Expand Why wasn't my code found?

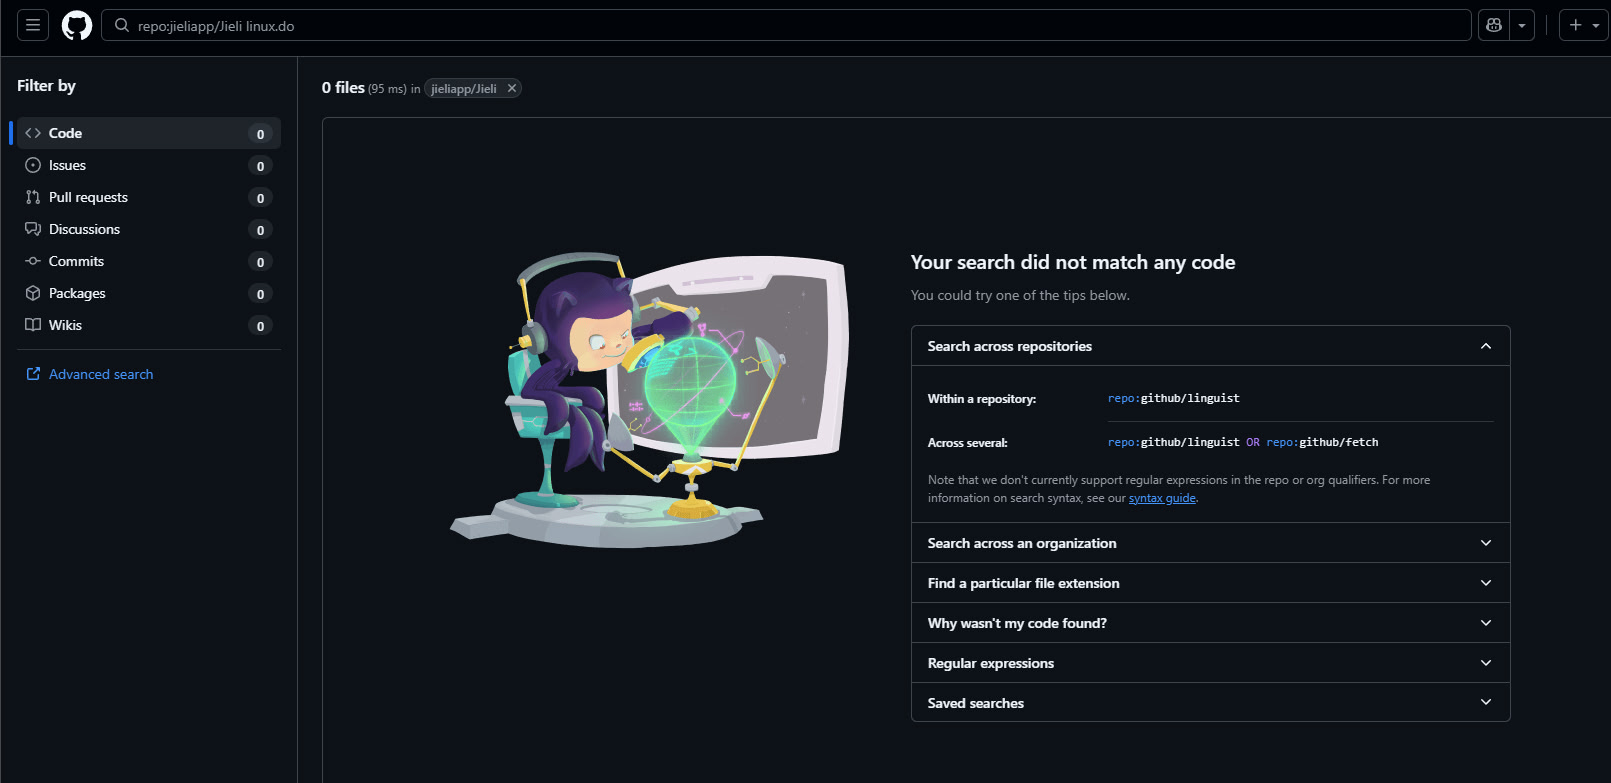pos(1210,623)
